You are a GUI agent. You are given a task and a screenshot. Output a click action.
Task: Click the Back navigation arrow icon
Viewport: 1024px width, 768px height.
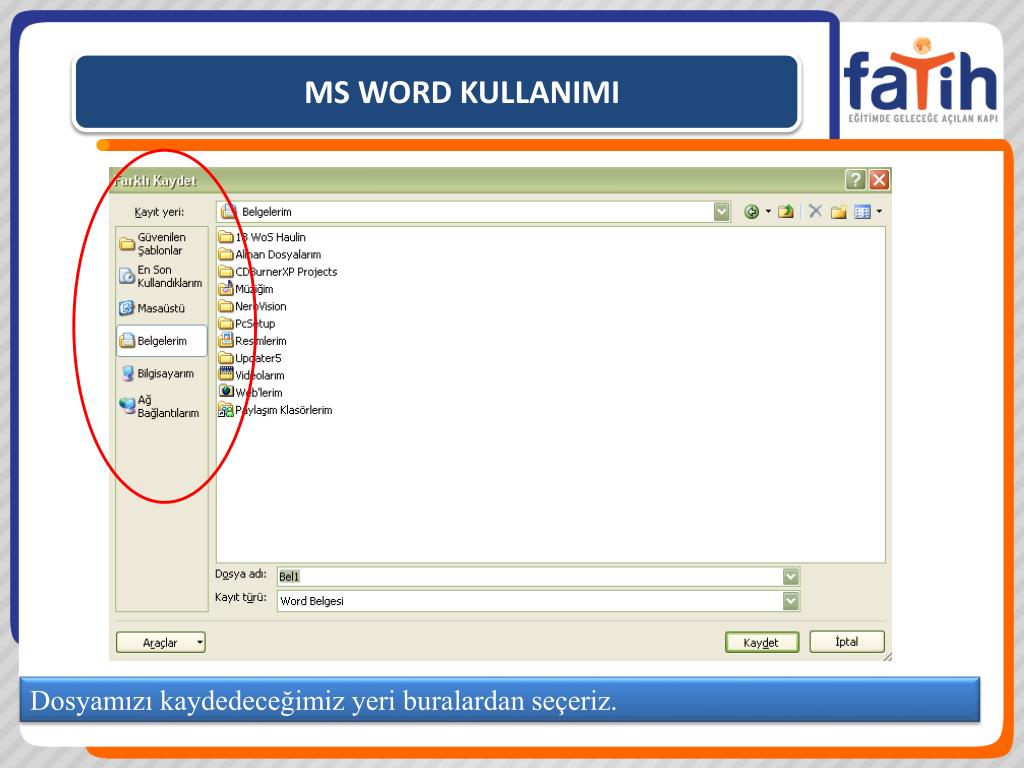pos(752,212)
